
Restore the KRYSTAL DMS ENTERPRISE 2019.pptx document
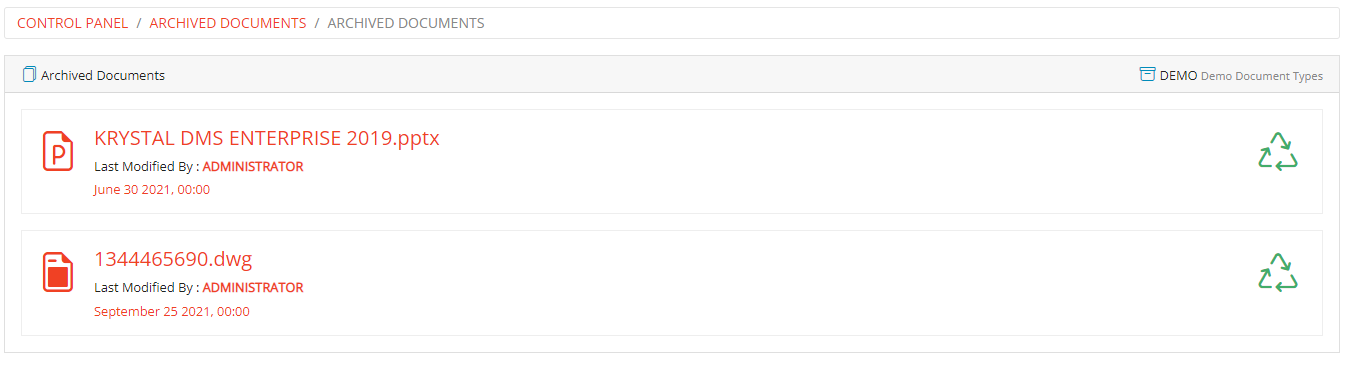(x=1277, y=151)
